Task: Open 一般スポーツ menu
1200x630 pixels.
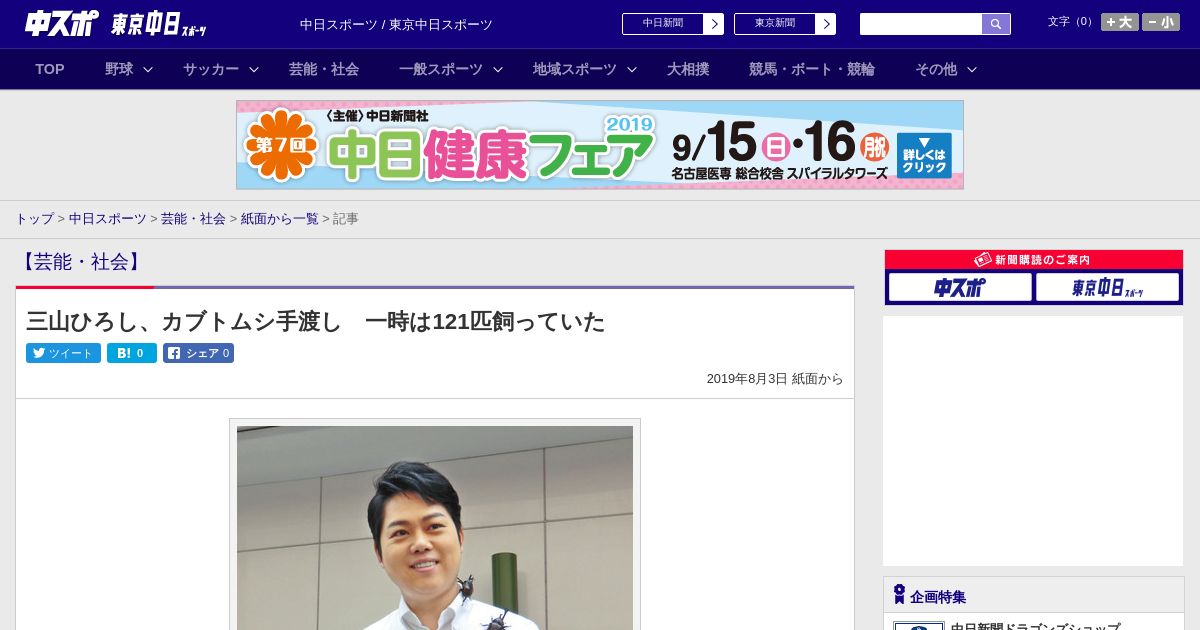Action: pos(441,69)
